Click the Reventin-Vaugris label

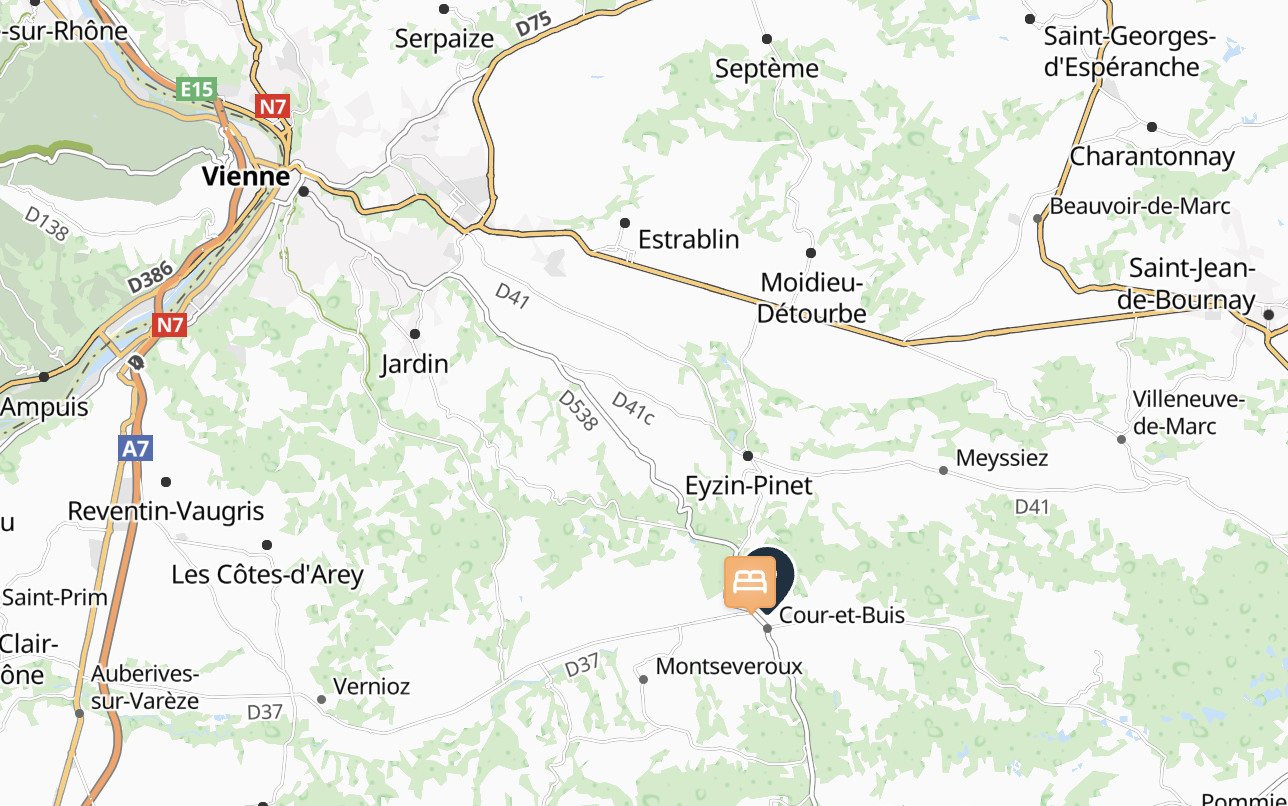pyautogui.click(x=166, y=511)
